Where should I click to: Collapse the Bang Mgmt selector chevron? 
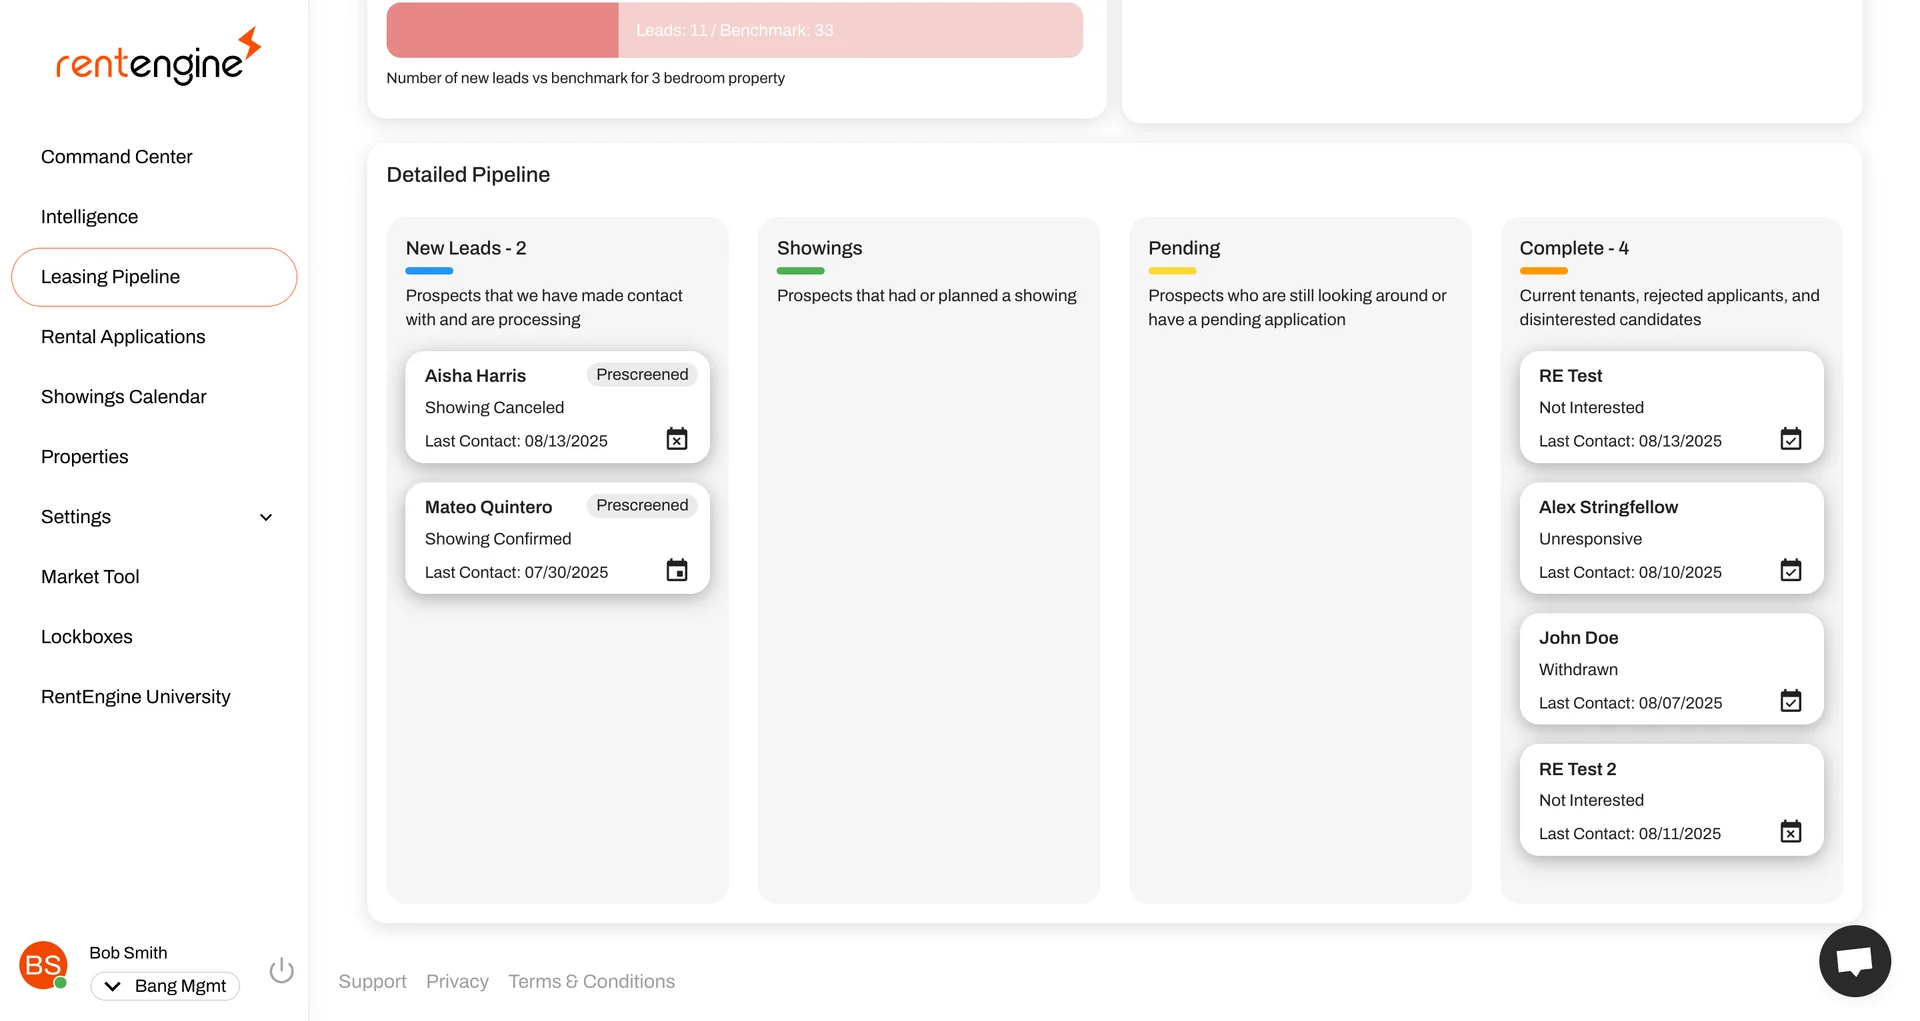point(113,985)
